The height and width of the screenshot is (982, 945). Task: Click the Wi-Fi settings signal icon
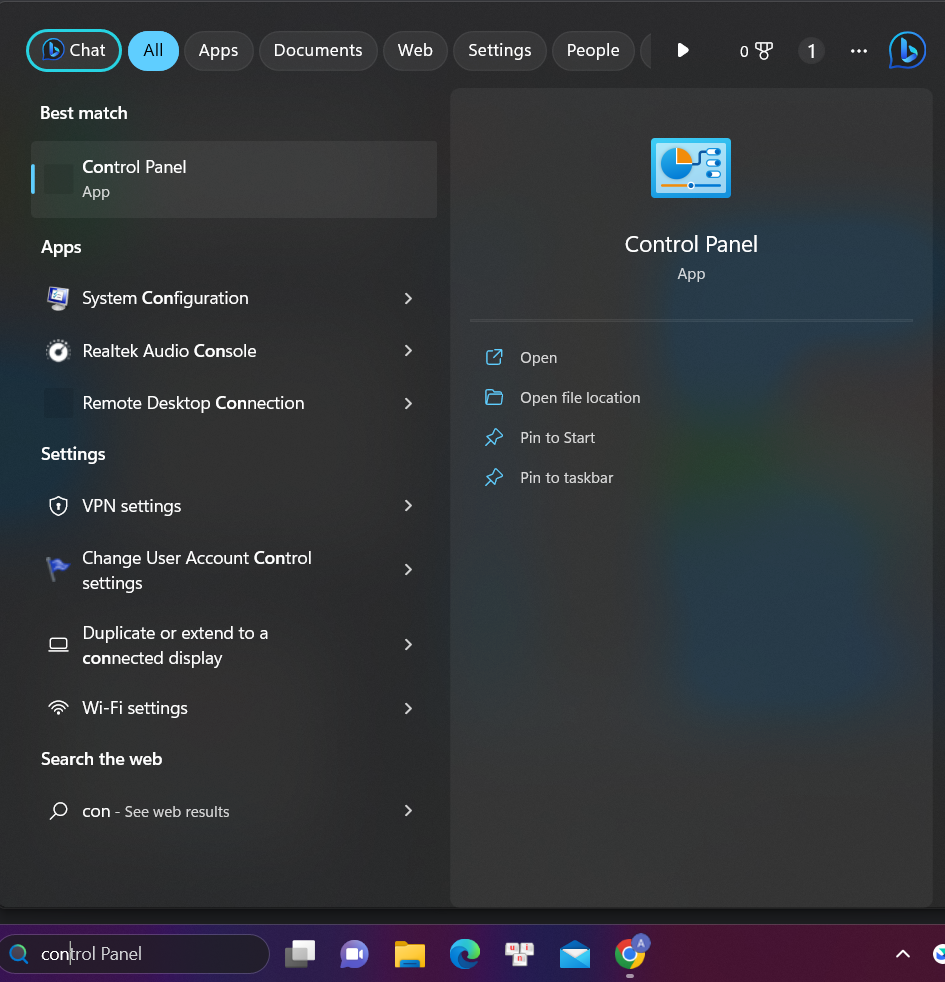58,708
